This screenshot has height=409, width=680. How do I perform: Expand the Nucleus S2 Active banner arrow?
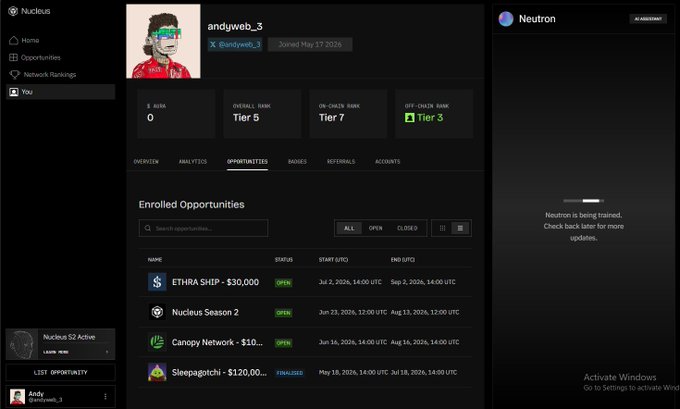coord(107,352)
